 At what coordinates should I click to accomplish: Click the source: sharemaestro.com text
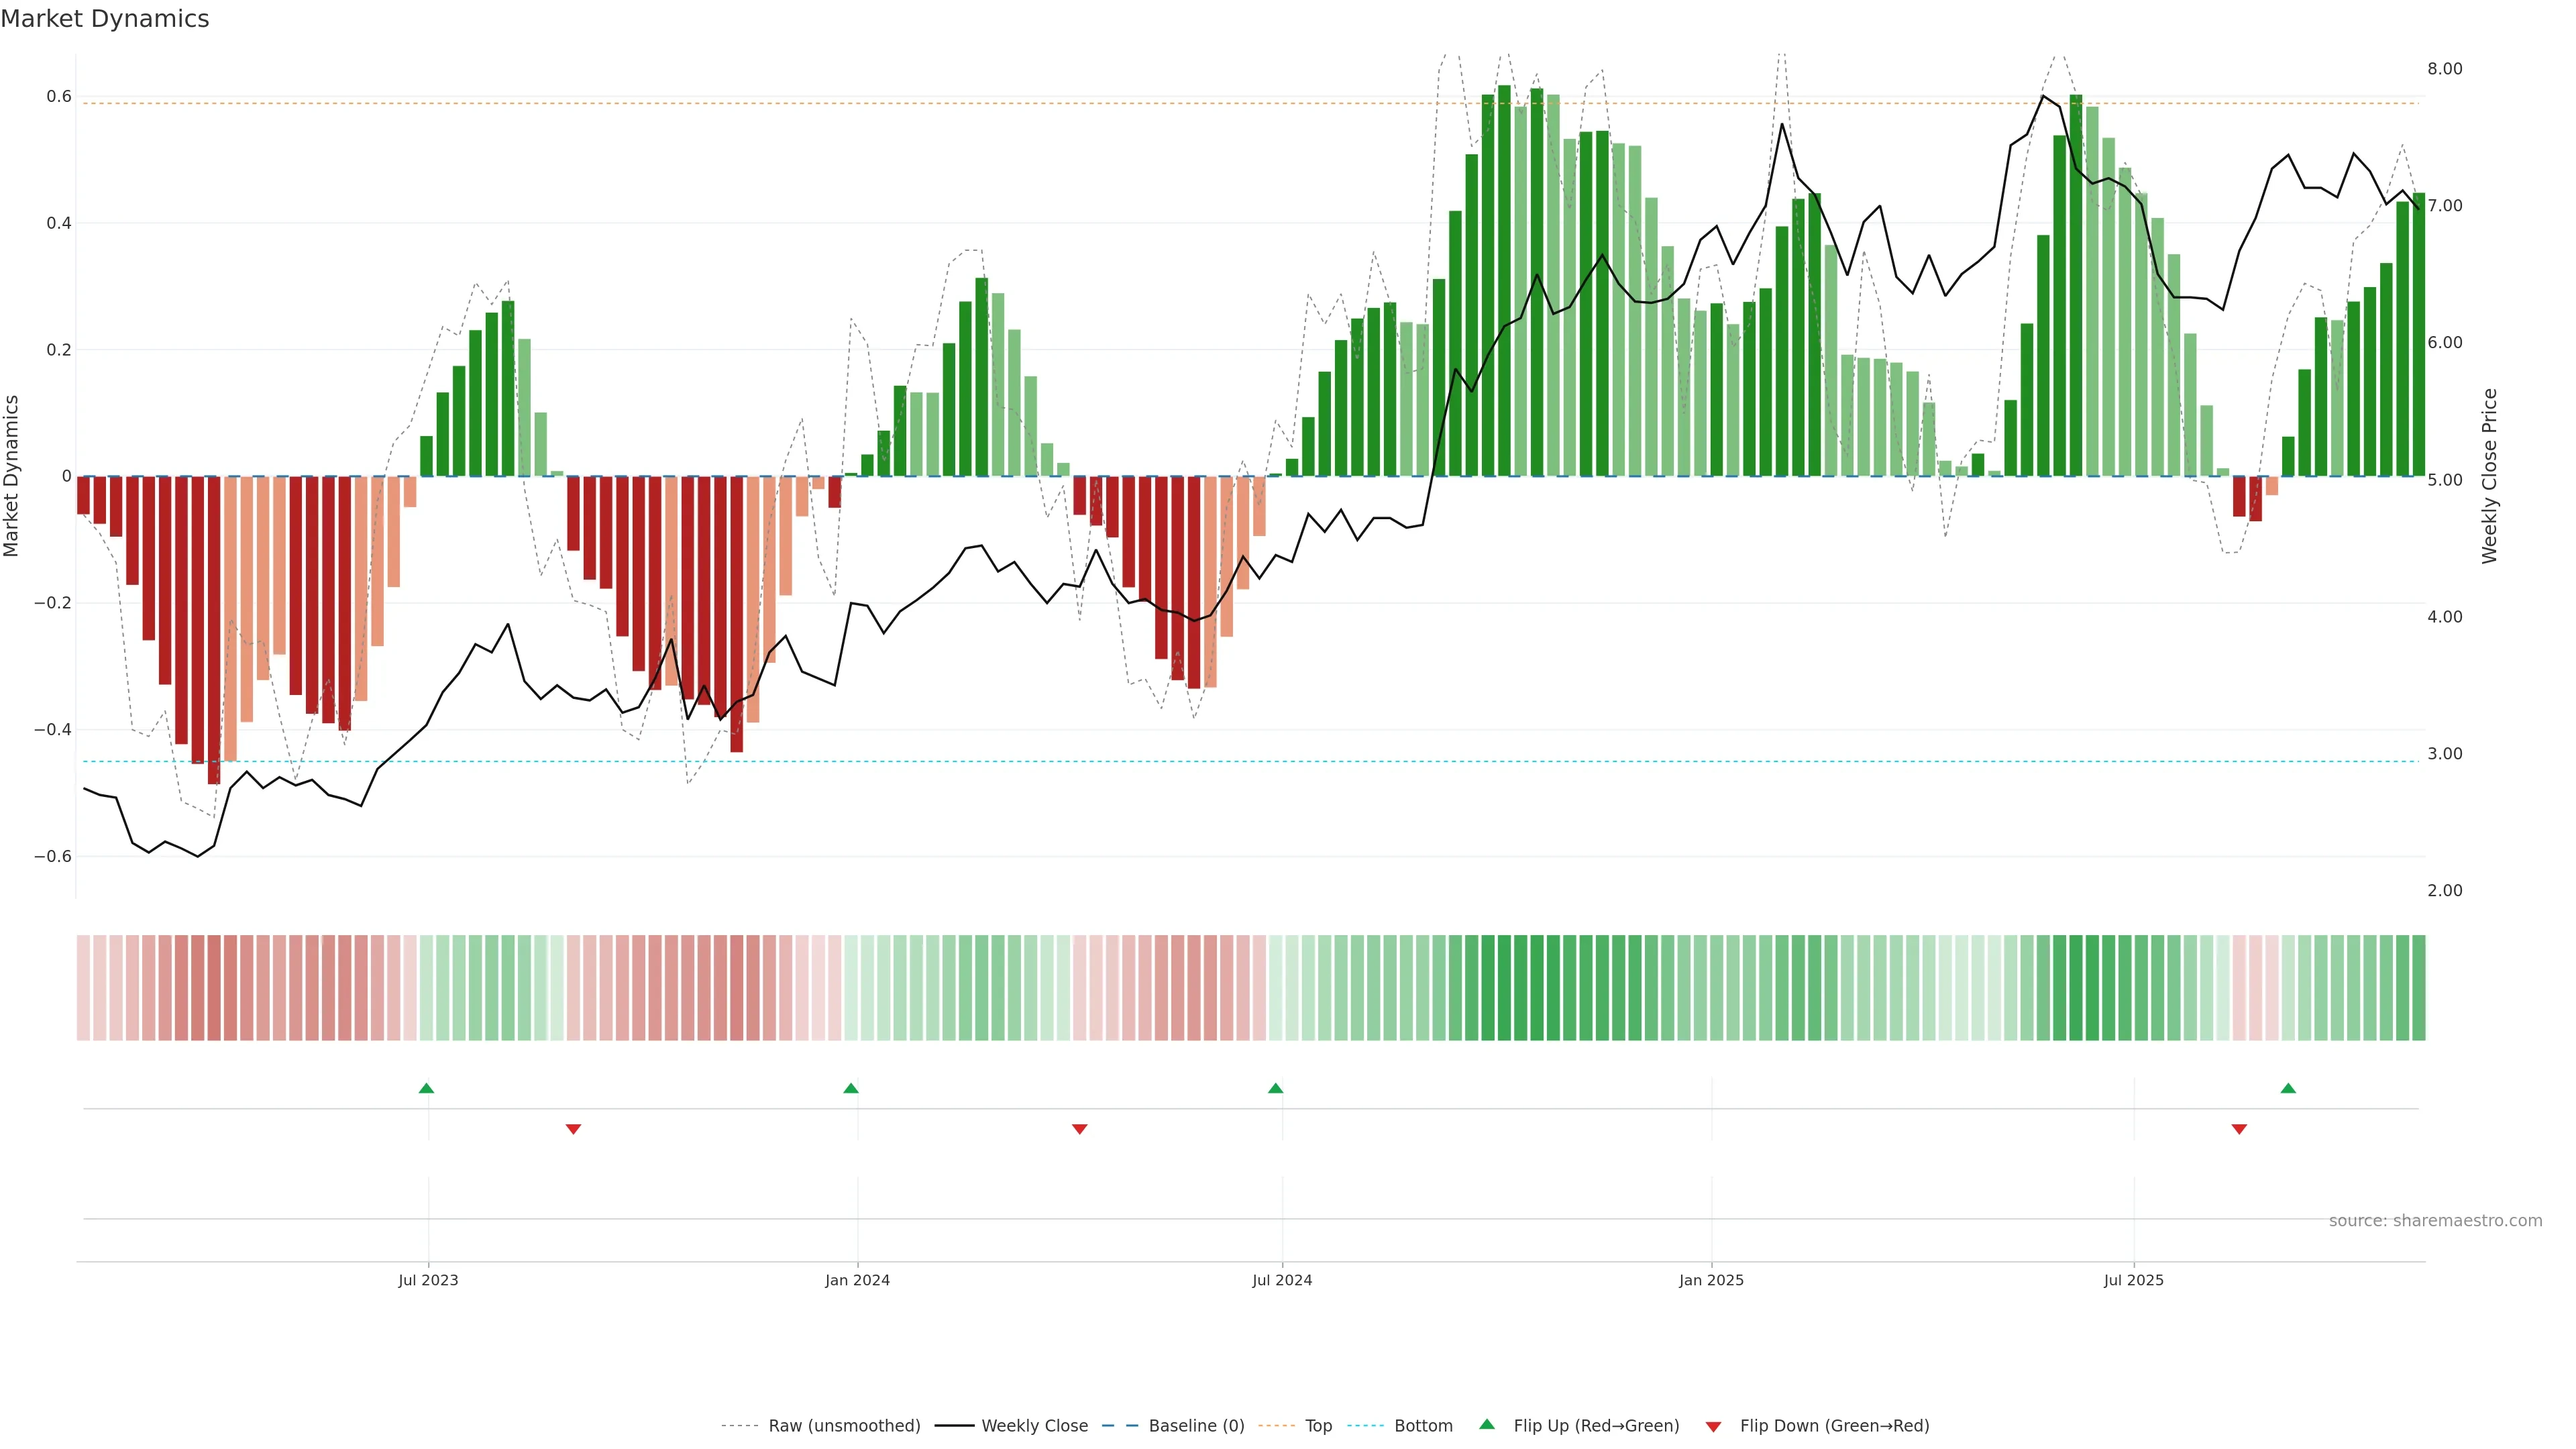click(2435, 1221)
